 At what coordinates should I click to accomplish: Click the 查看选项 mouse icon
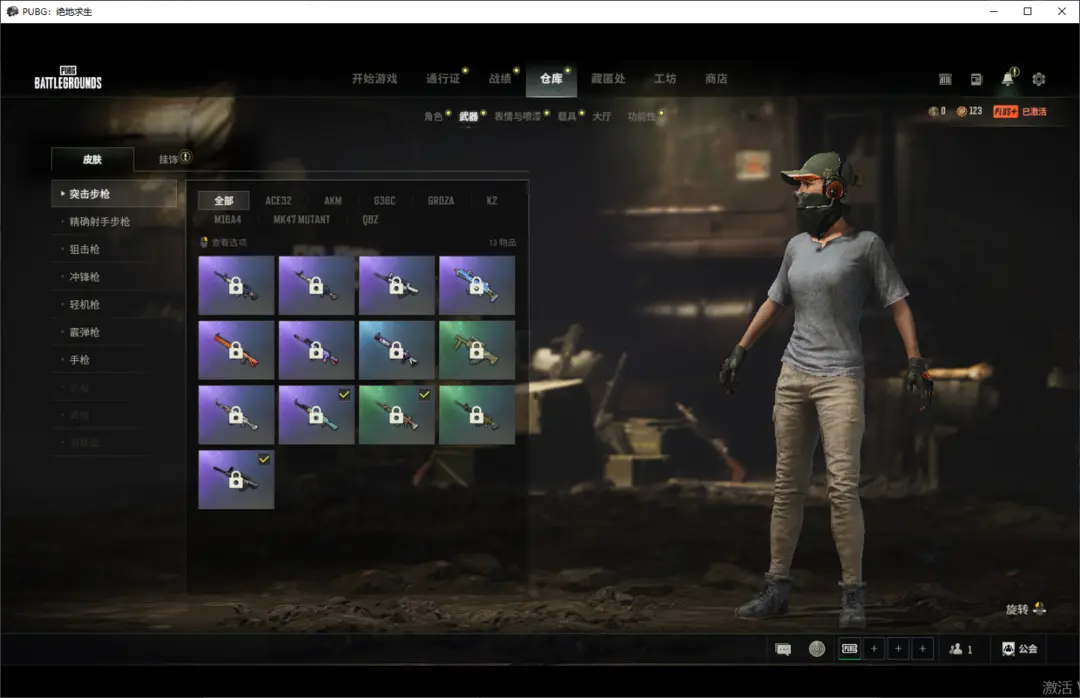pyautogui.click(x=204, y=242)
